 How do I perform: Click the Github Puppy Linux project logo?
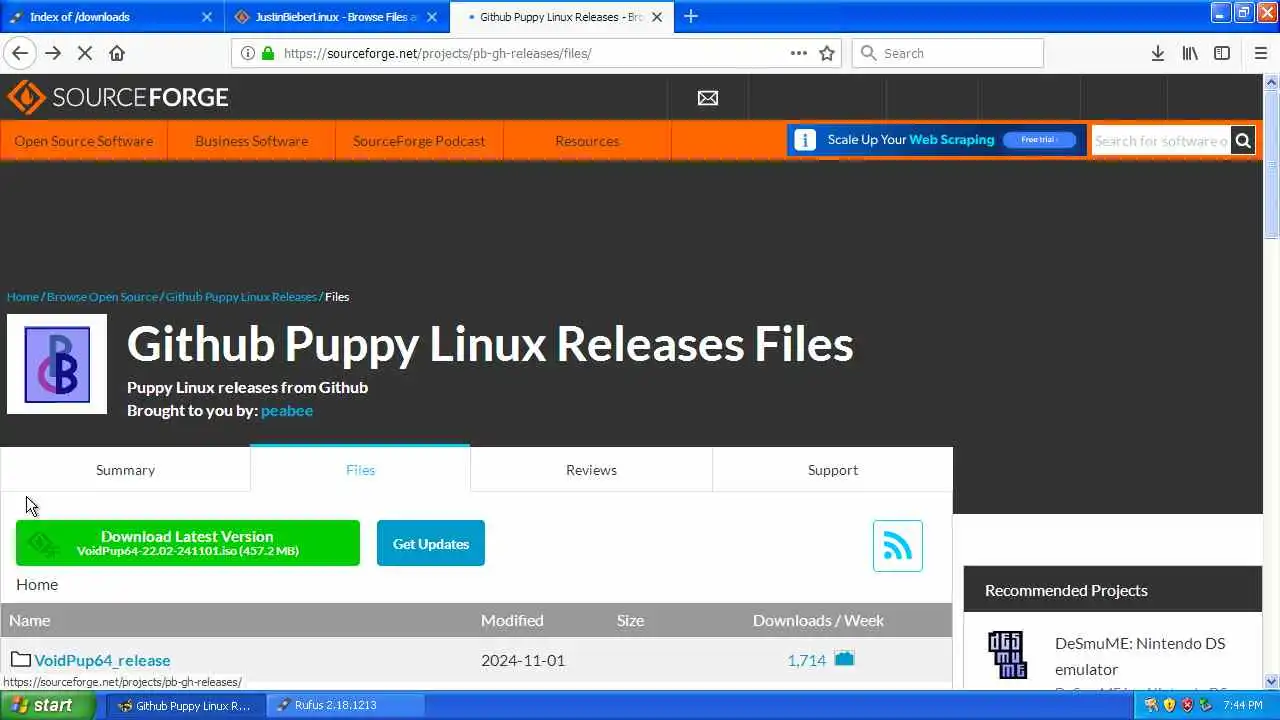click(57, 364)
